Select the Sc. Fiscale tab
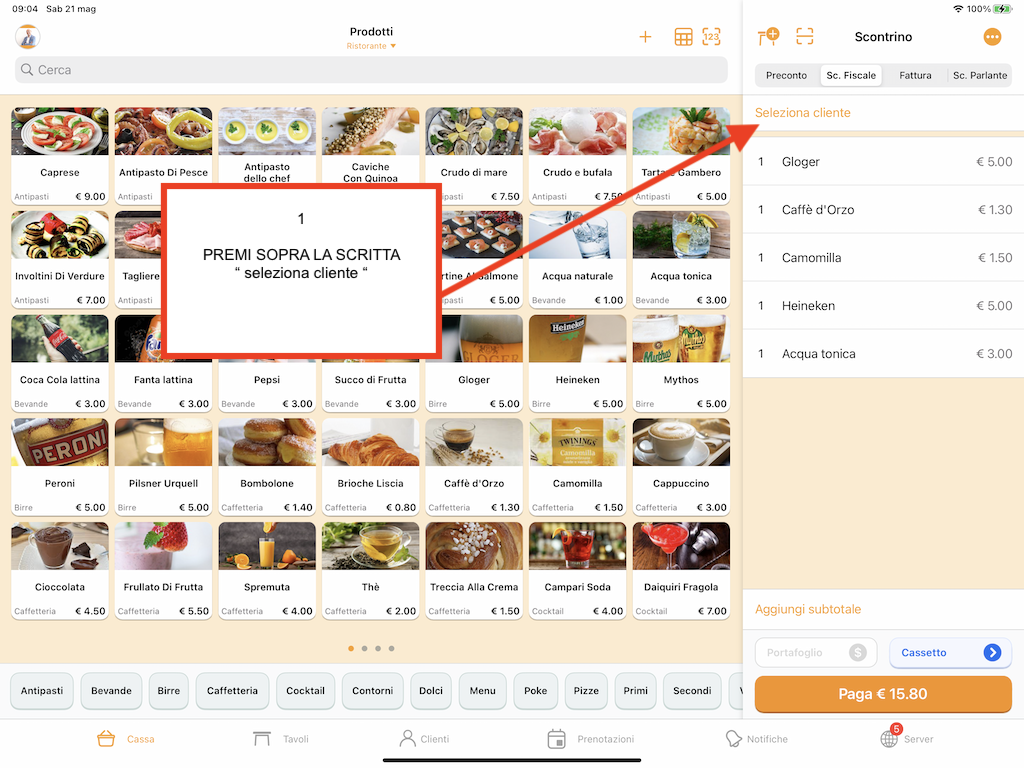Image resolution: width=1024 pixels, height=768 pixels. [x=851, y=75]
